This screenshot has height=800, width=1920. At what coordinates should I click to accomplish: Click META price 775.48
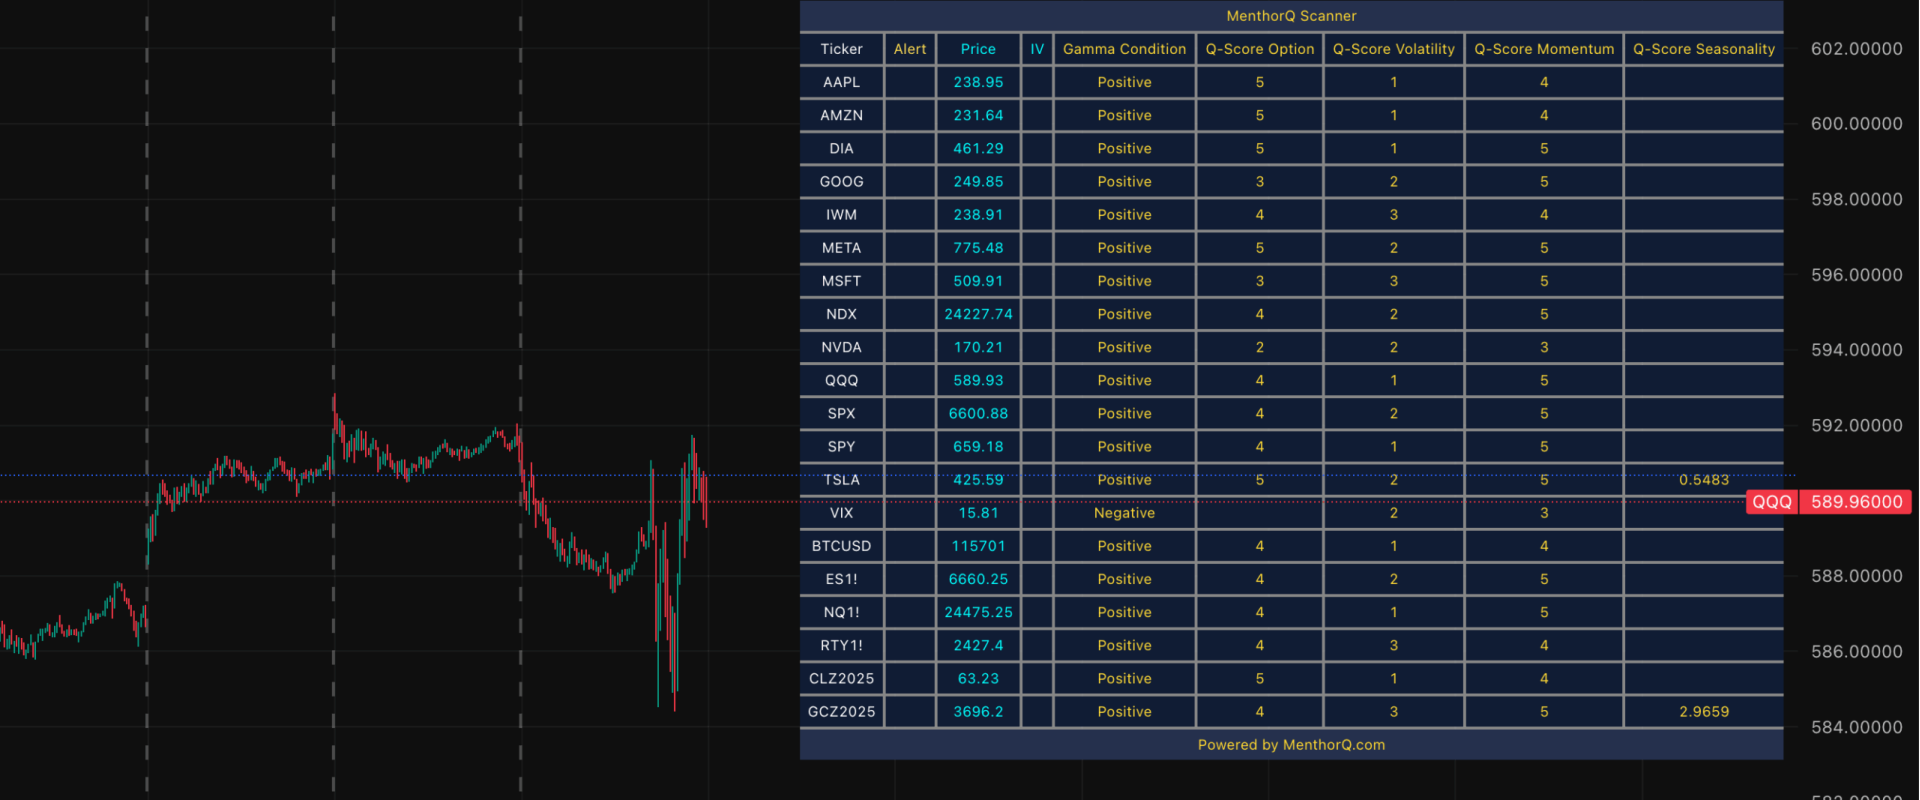[978, 247]
